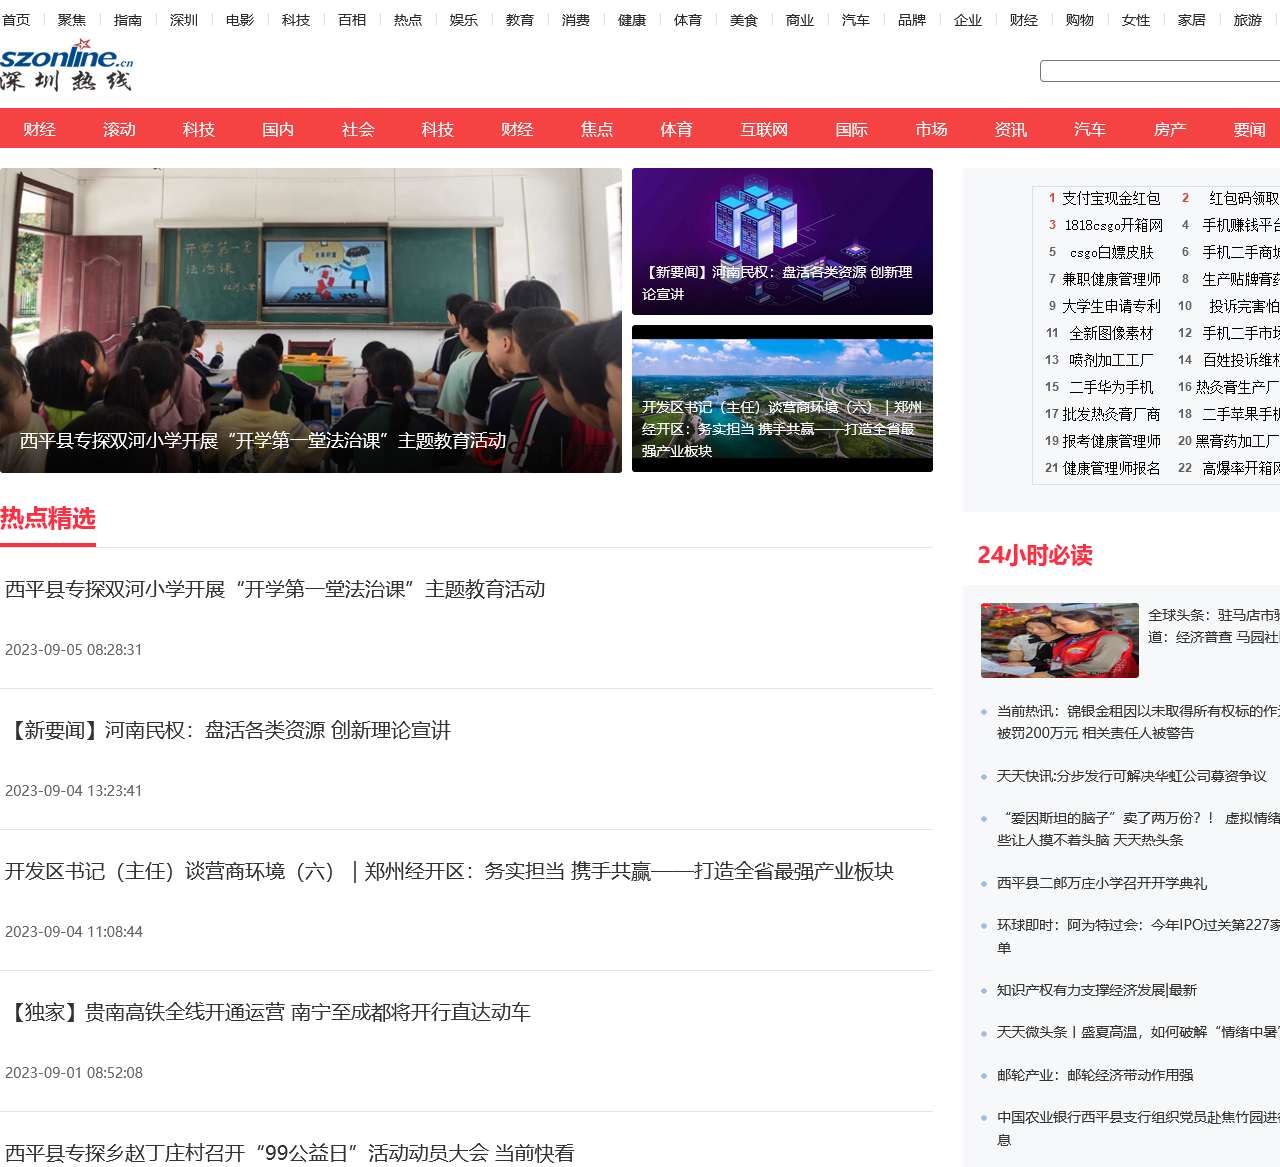Select 社会 tab in red bar
The height and width of the screenshot is (1167, 1280).
pyautogui.click(x=358, y=129)
